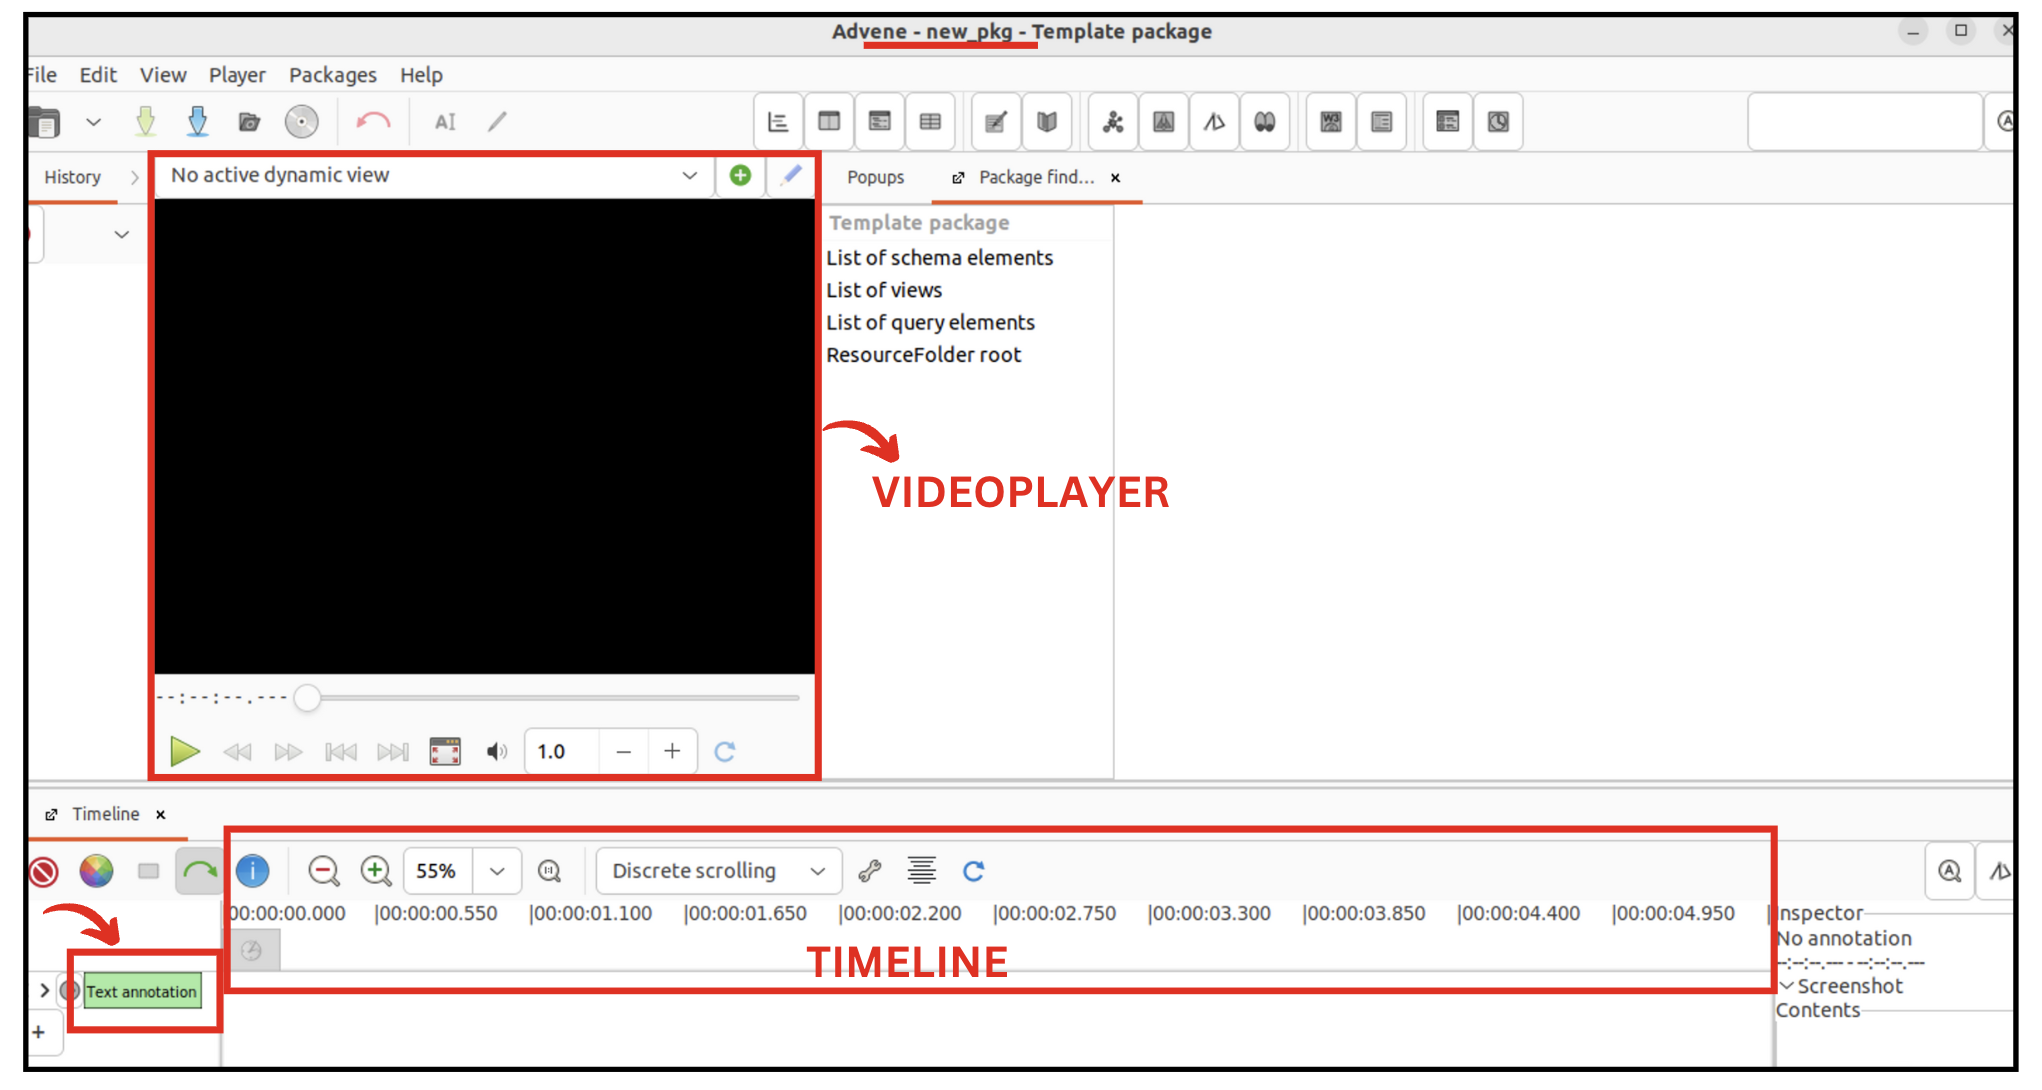Open ResourceFolder root
Screen dimensions: 2042x1090
coord(923,355)
